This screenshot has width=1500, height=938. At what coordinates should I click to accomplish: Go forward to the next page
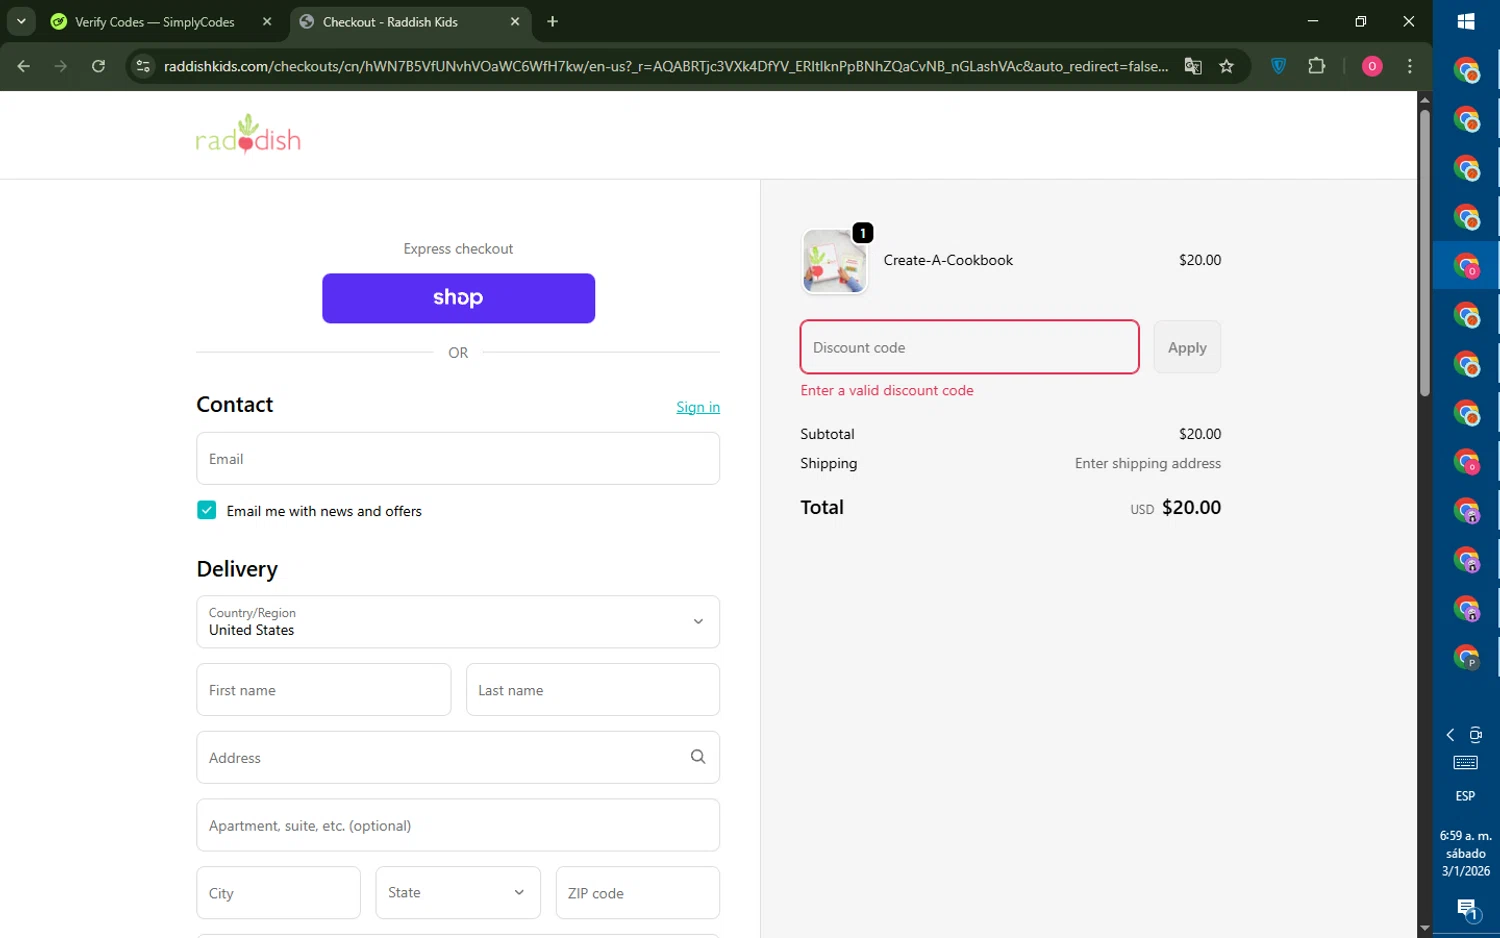pos(61,66)
